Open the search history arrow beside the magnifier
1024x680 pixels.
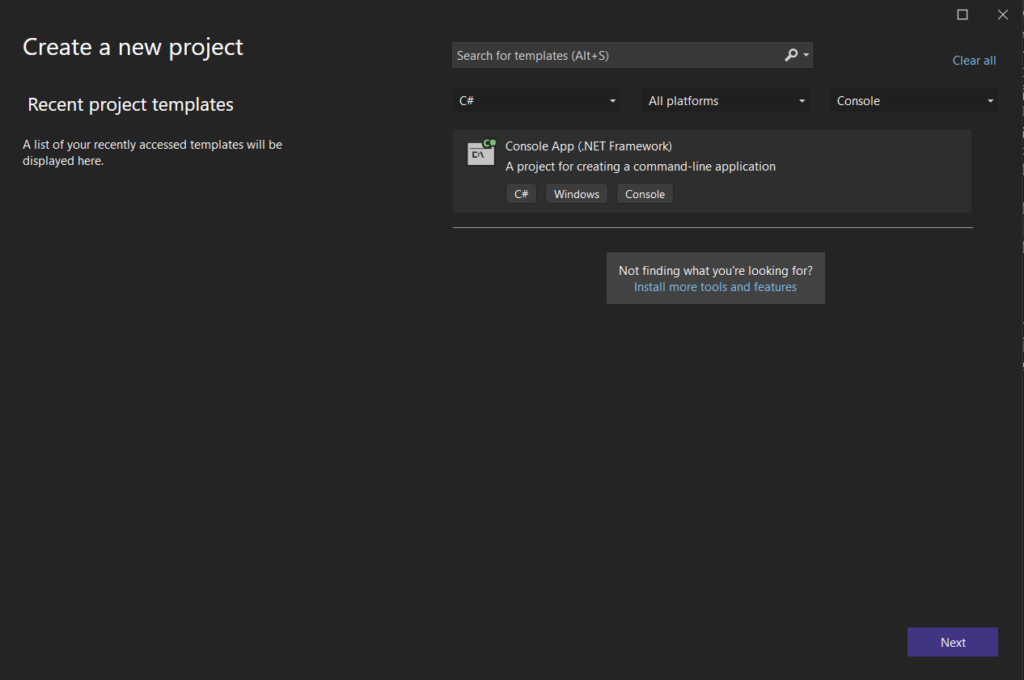tap(806, 56)
